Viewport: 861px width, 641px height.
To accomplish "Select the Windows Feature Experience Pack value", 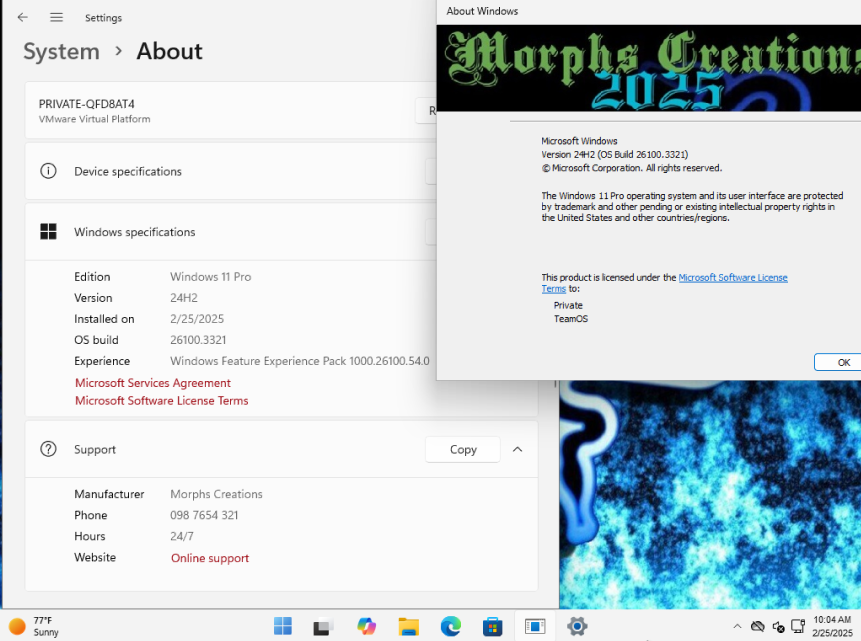I will click(x=300, y=361).
